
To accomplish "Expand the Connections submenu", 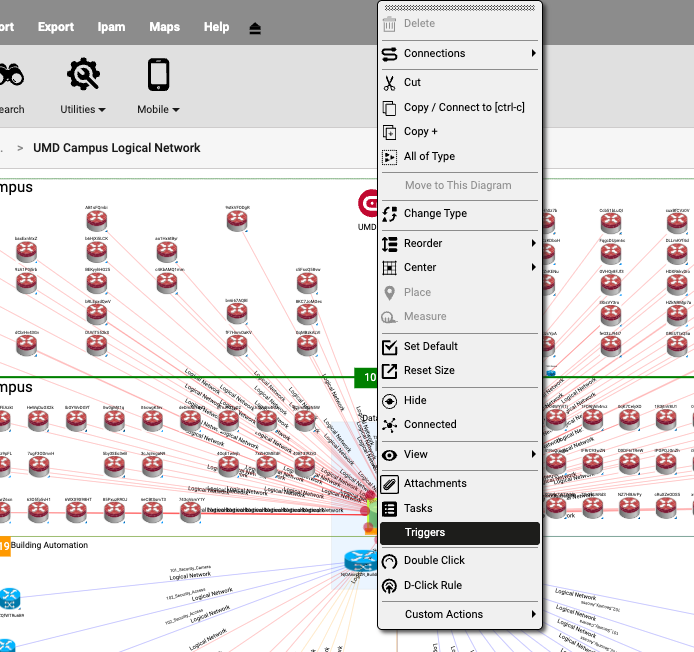I will pos(460,54).
